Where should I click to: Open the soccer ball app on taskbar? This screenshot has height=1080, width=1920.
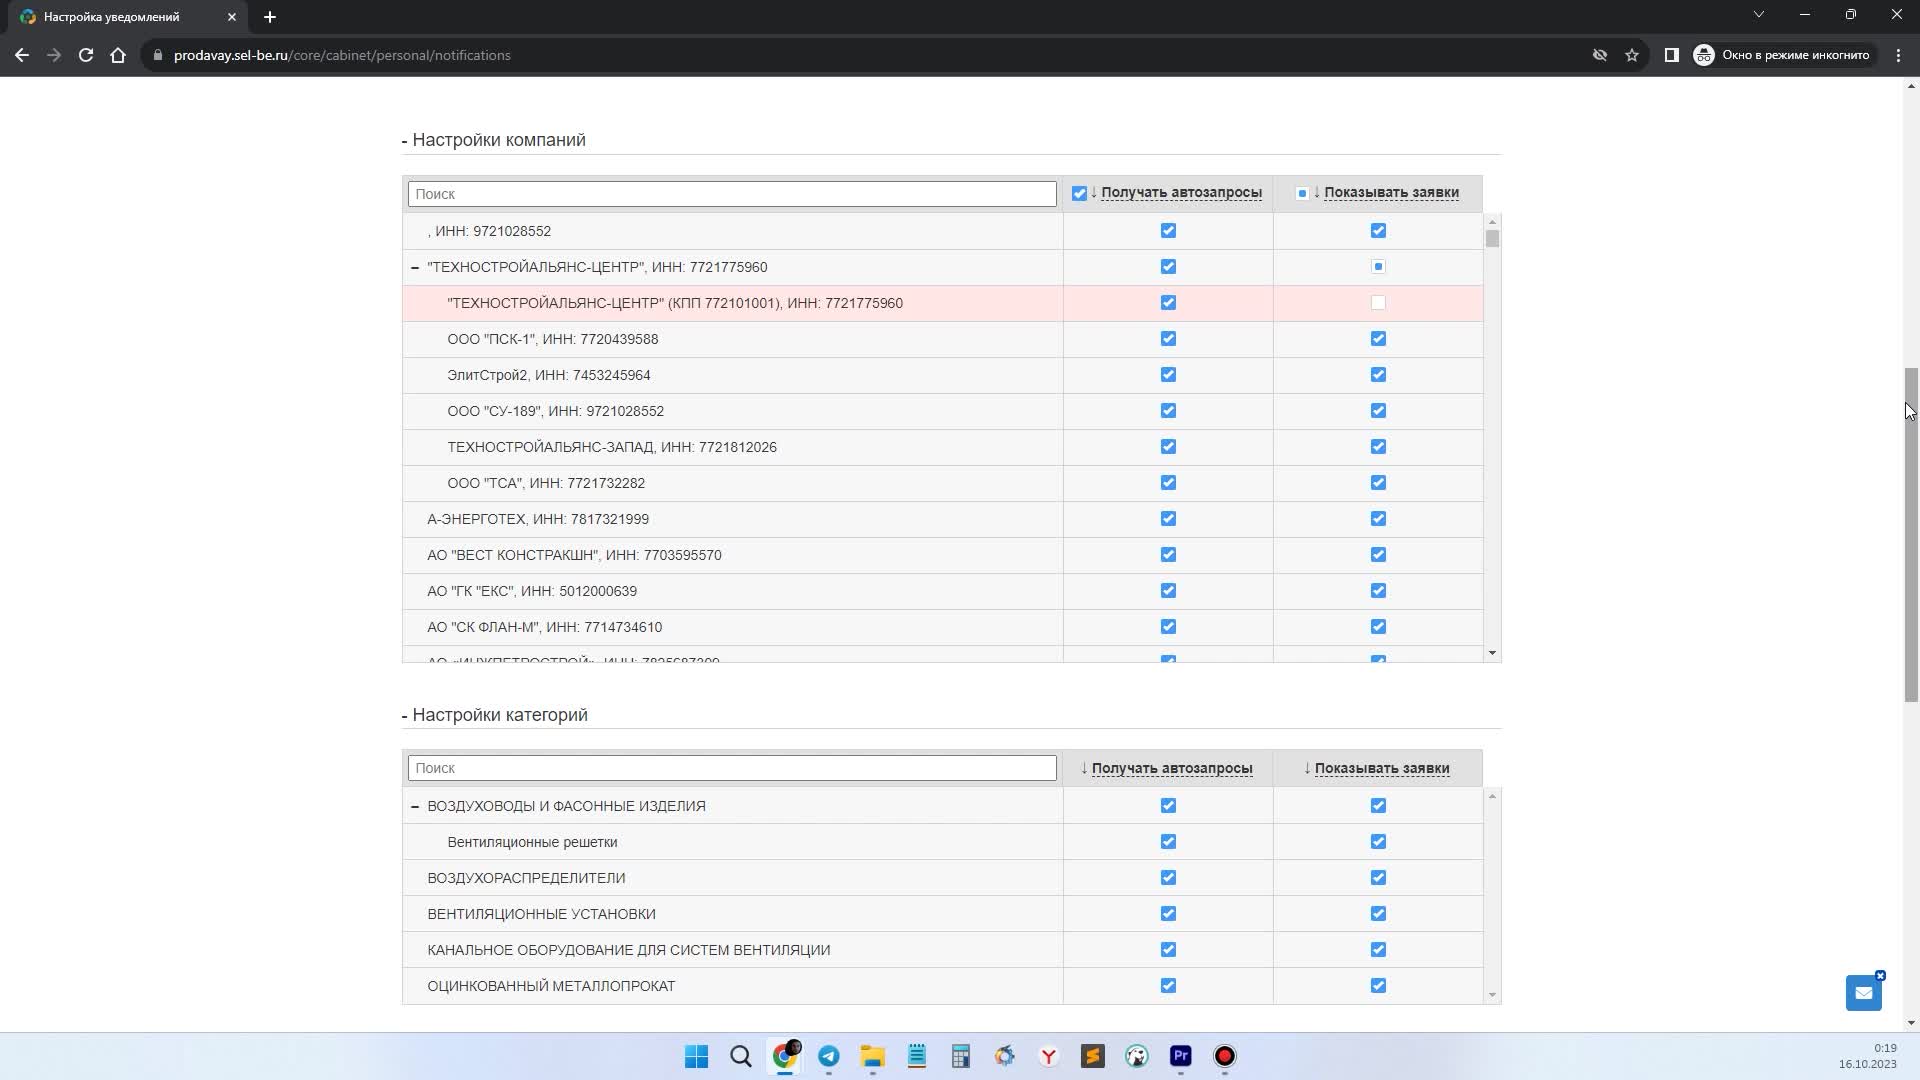[1137, 1056]
